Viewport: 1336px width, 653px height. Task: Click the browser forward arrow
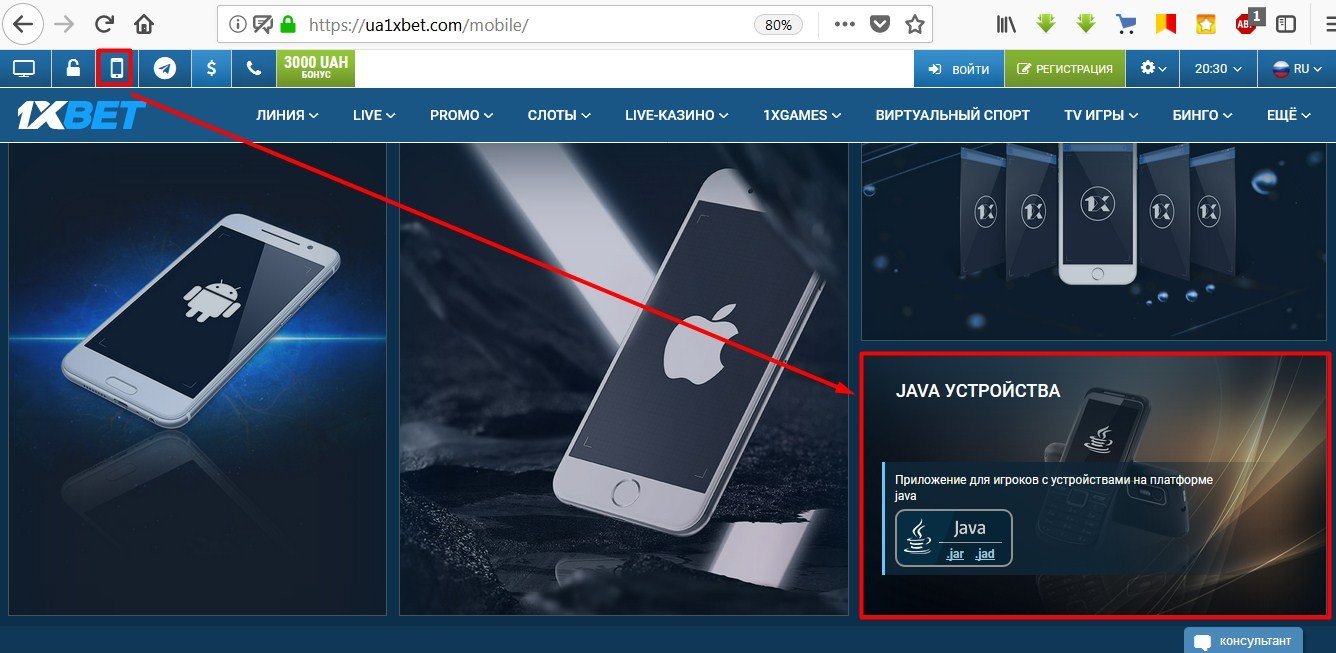pyautogui.click(x=62, y=23)
